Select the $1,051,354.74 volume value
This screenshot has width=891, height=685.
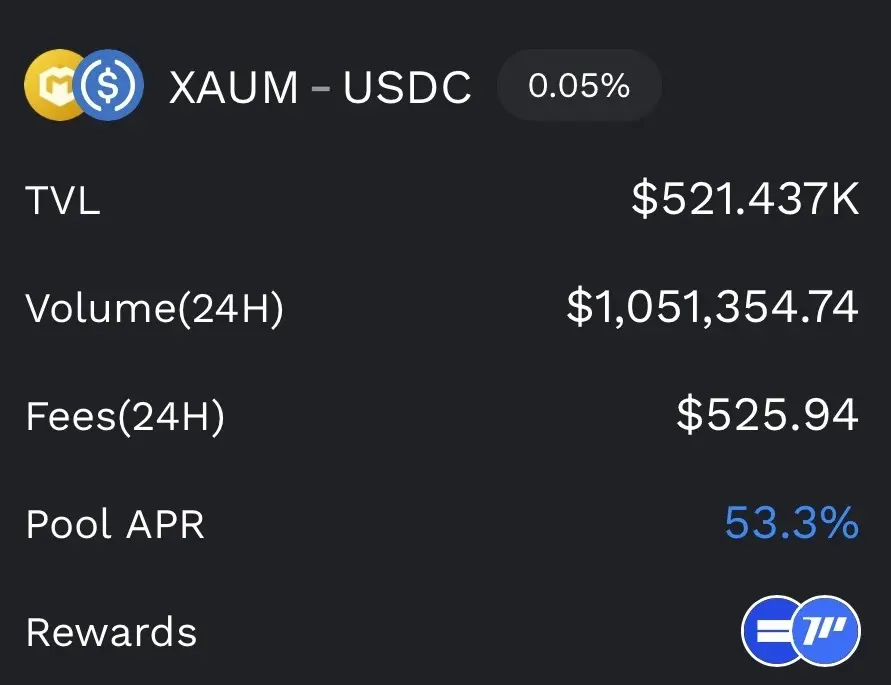[713, 307]
